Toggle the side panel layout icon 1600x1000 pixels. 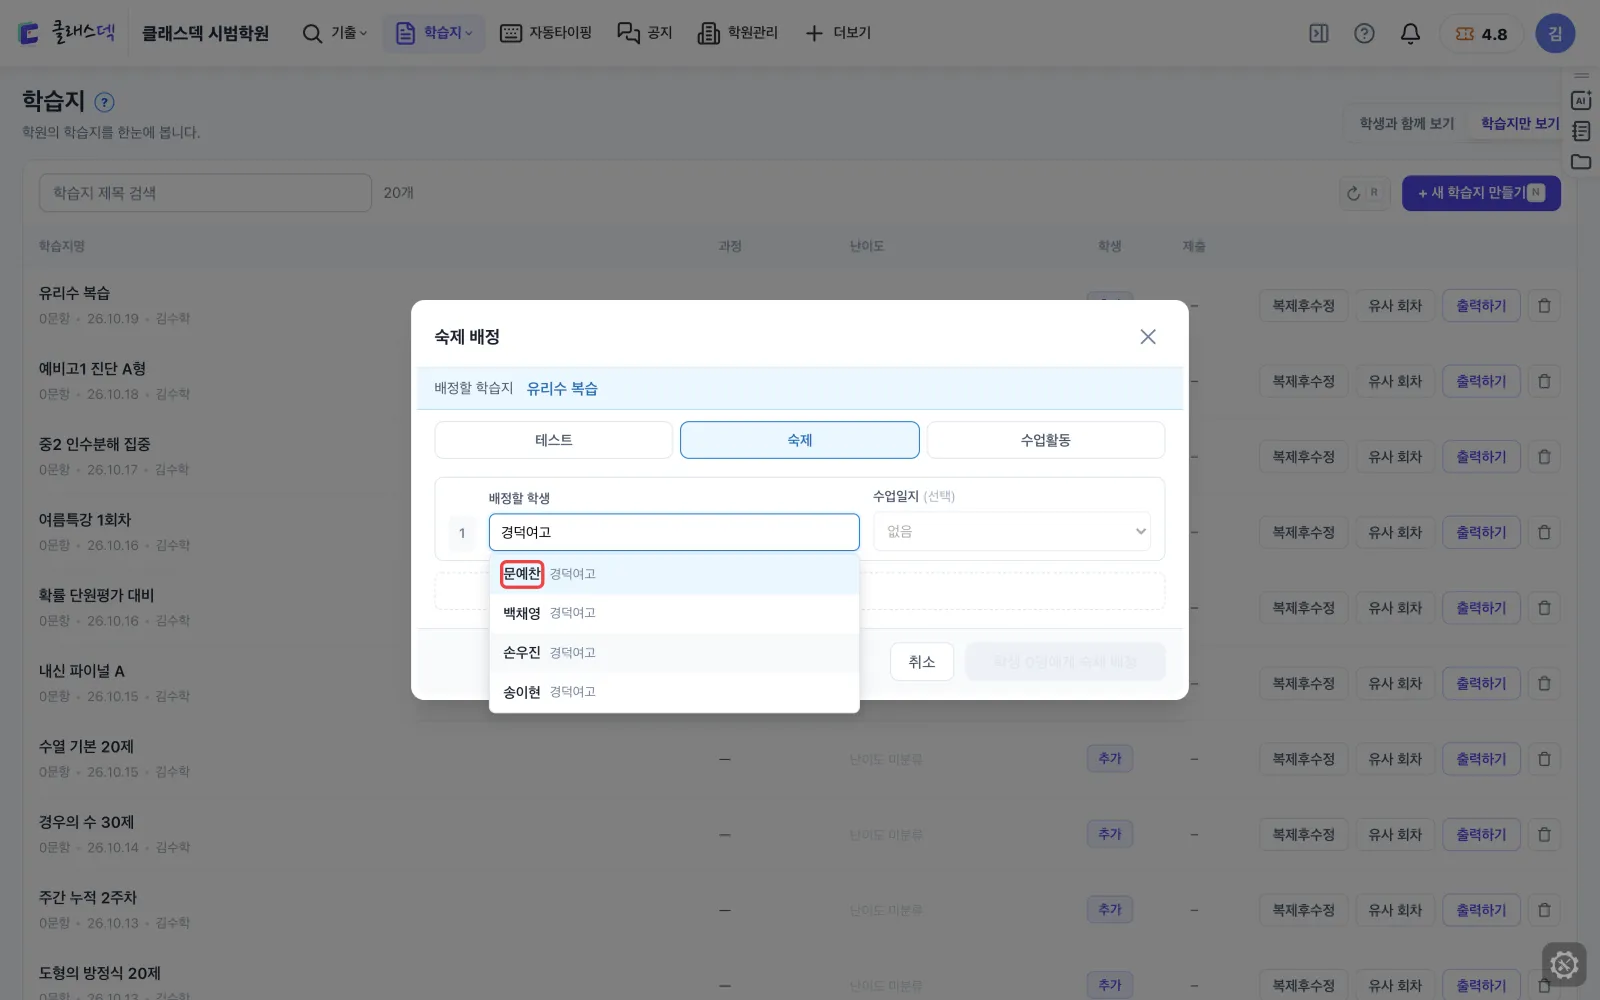pyautogui.click(x=1319, y=34)
